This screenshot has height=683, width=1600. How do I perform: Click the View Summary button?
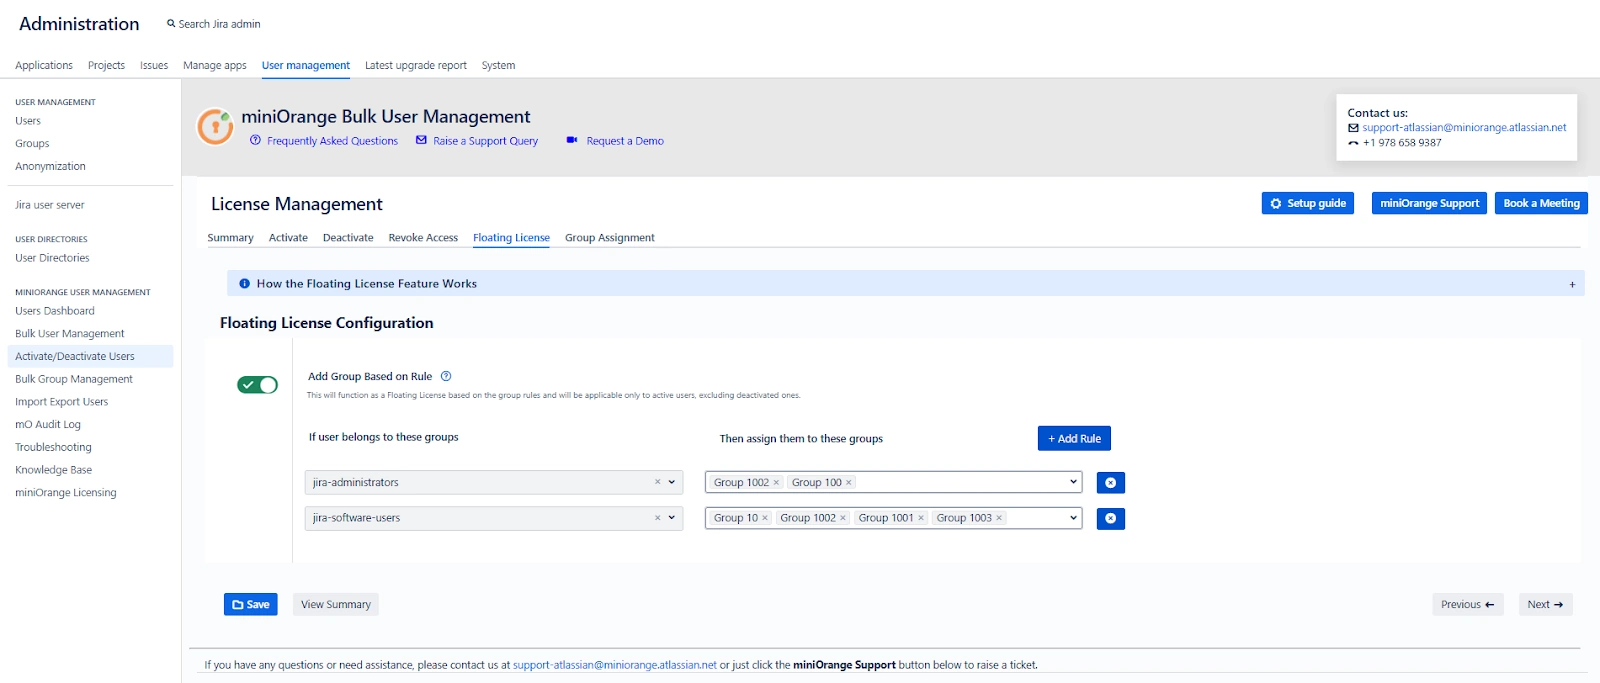336,604
